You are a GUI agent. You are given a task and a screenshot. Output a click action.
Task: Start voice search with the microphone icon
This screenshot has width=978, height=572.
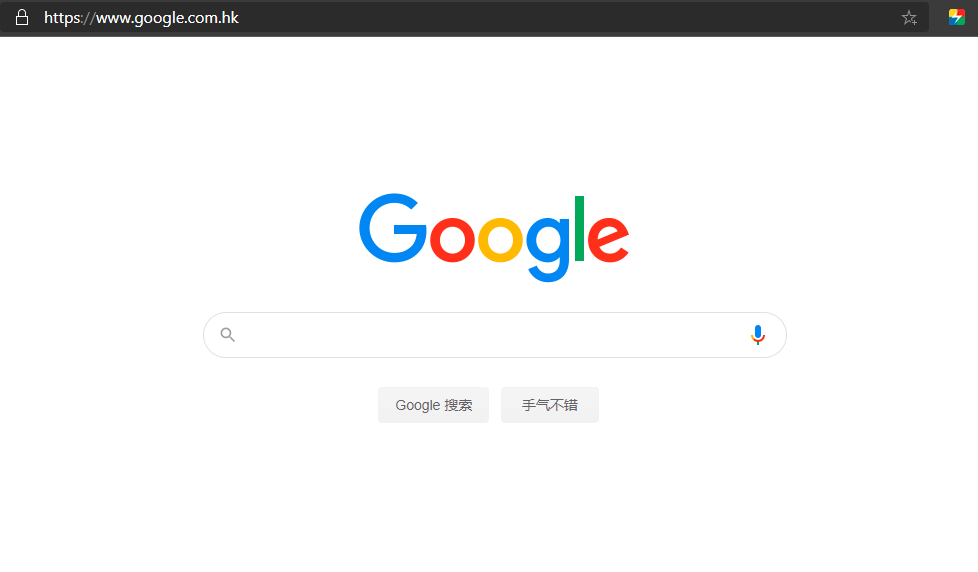coord(758,335)
